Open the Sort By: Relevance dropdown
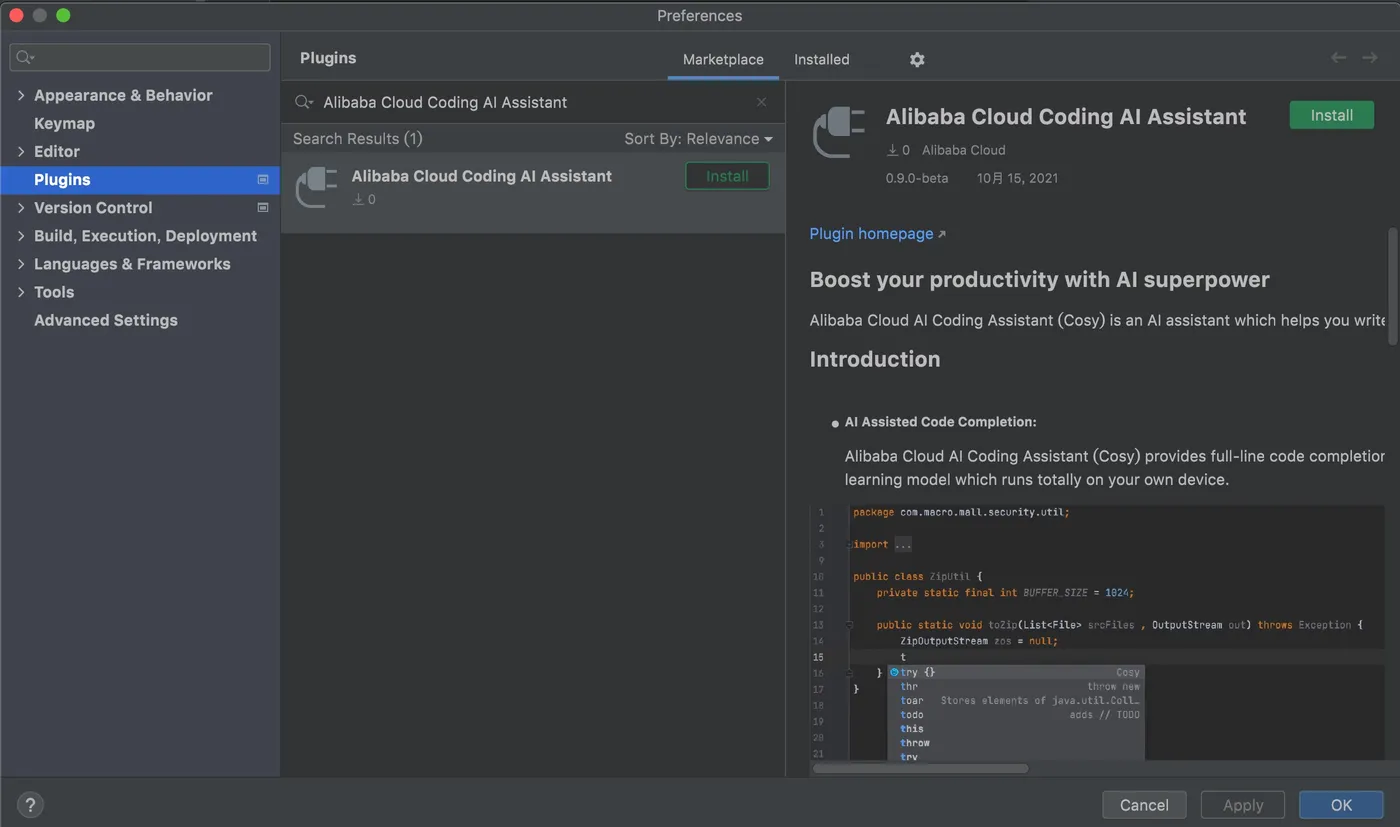The height and width of the screenshot is (827, 1400). (698, 139)
